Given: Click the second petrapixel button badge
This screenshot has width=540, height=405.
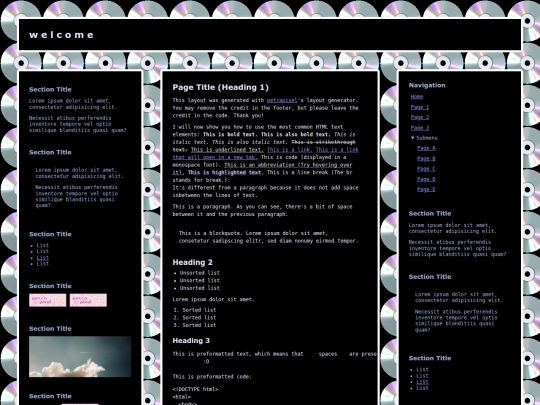Looking at the screenshot, I should (x=88, y=300).
